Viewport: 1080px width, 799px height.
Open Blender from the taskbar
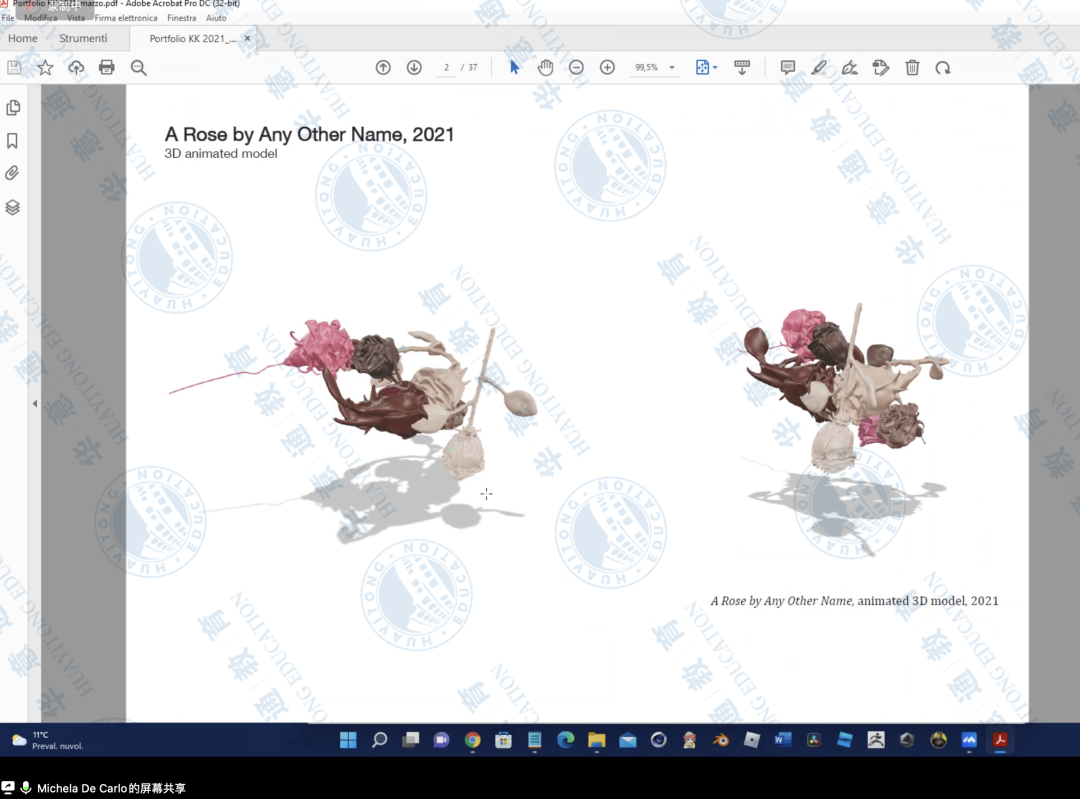(x=720, y=740)
